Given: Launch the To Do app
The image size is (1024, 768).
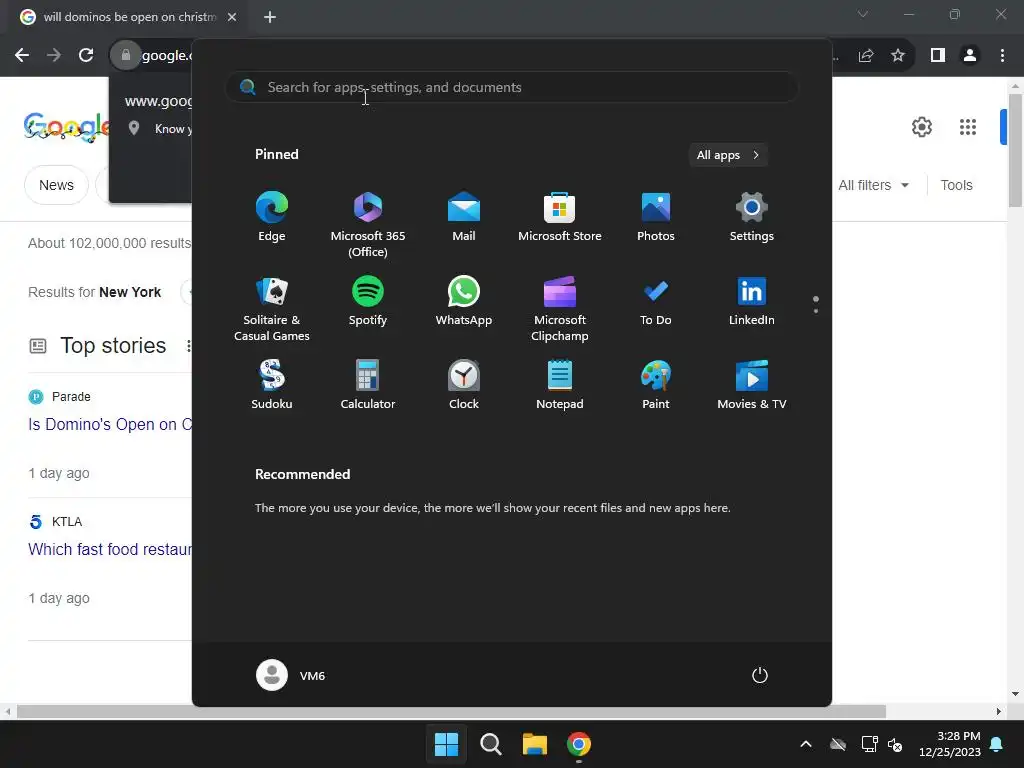Looking at the screenshot, I should coord(656,301).
